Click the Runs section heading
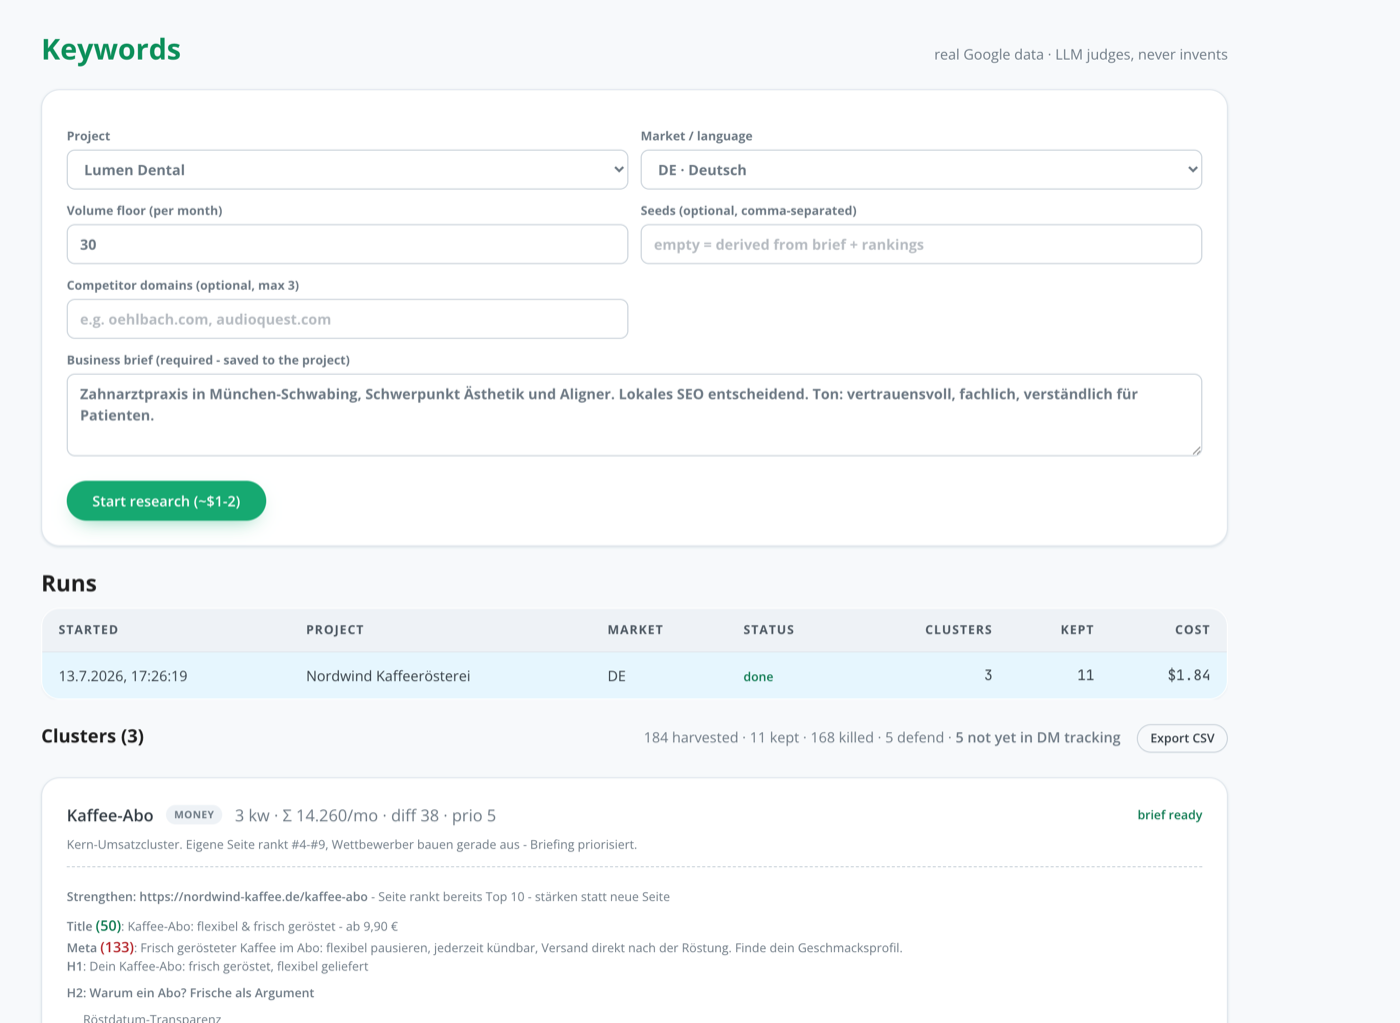 69,584
